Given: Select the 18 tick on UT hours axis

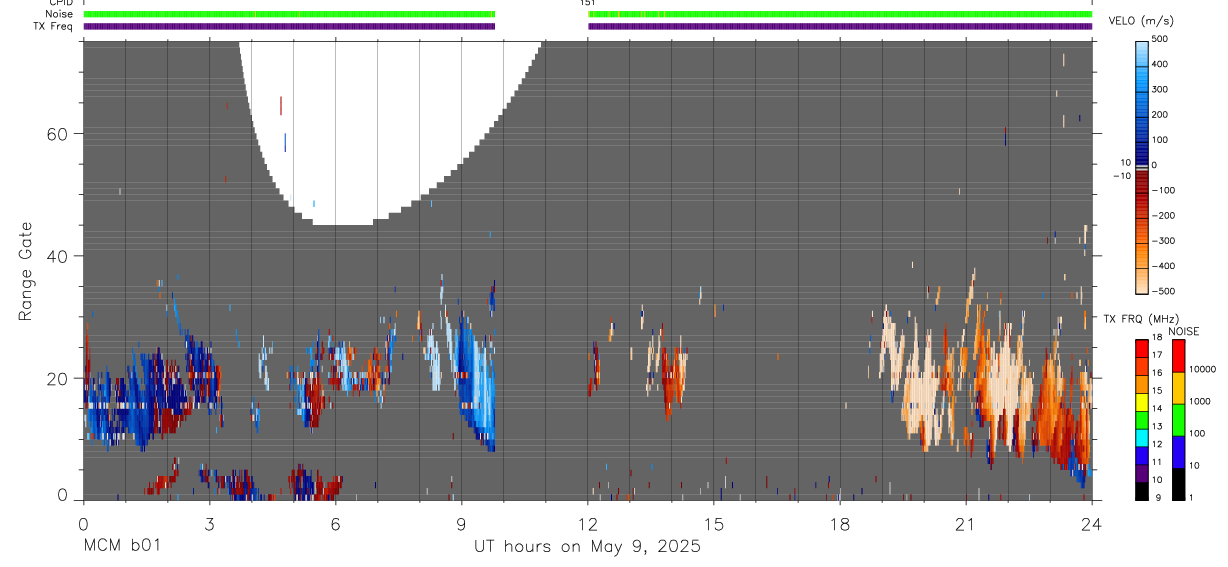Looking at the screenshot, I should 840,523.
